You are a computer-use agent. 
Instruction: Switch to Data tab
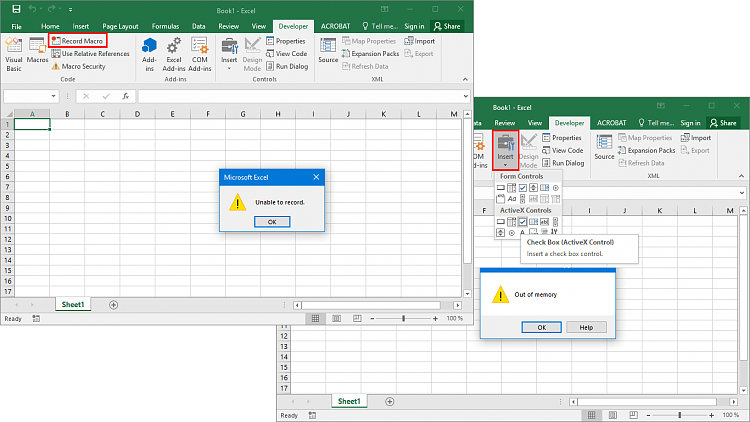pos(199,26)
